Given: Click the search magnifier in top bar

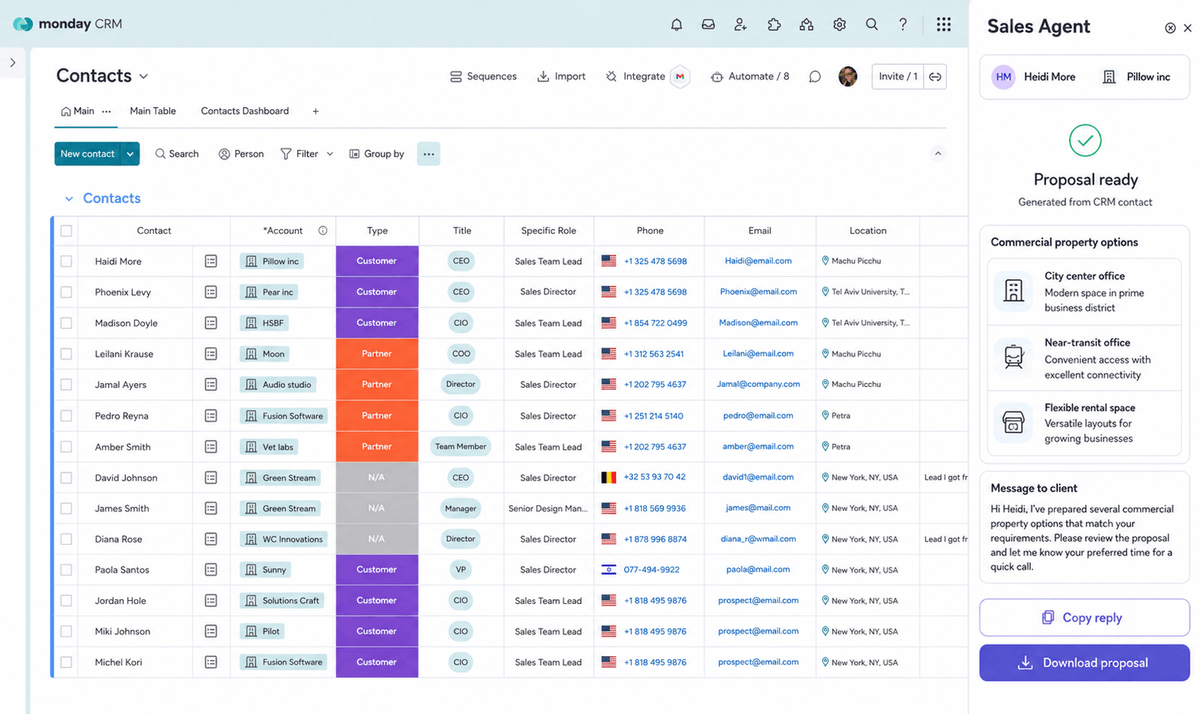Looking at the screenshot, I should (872, 24).
